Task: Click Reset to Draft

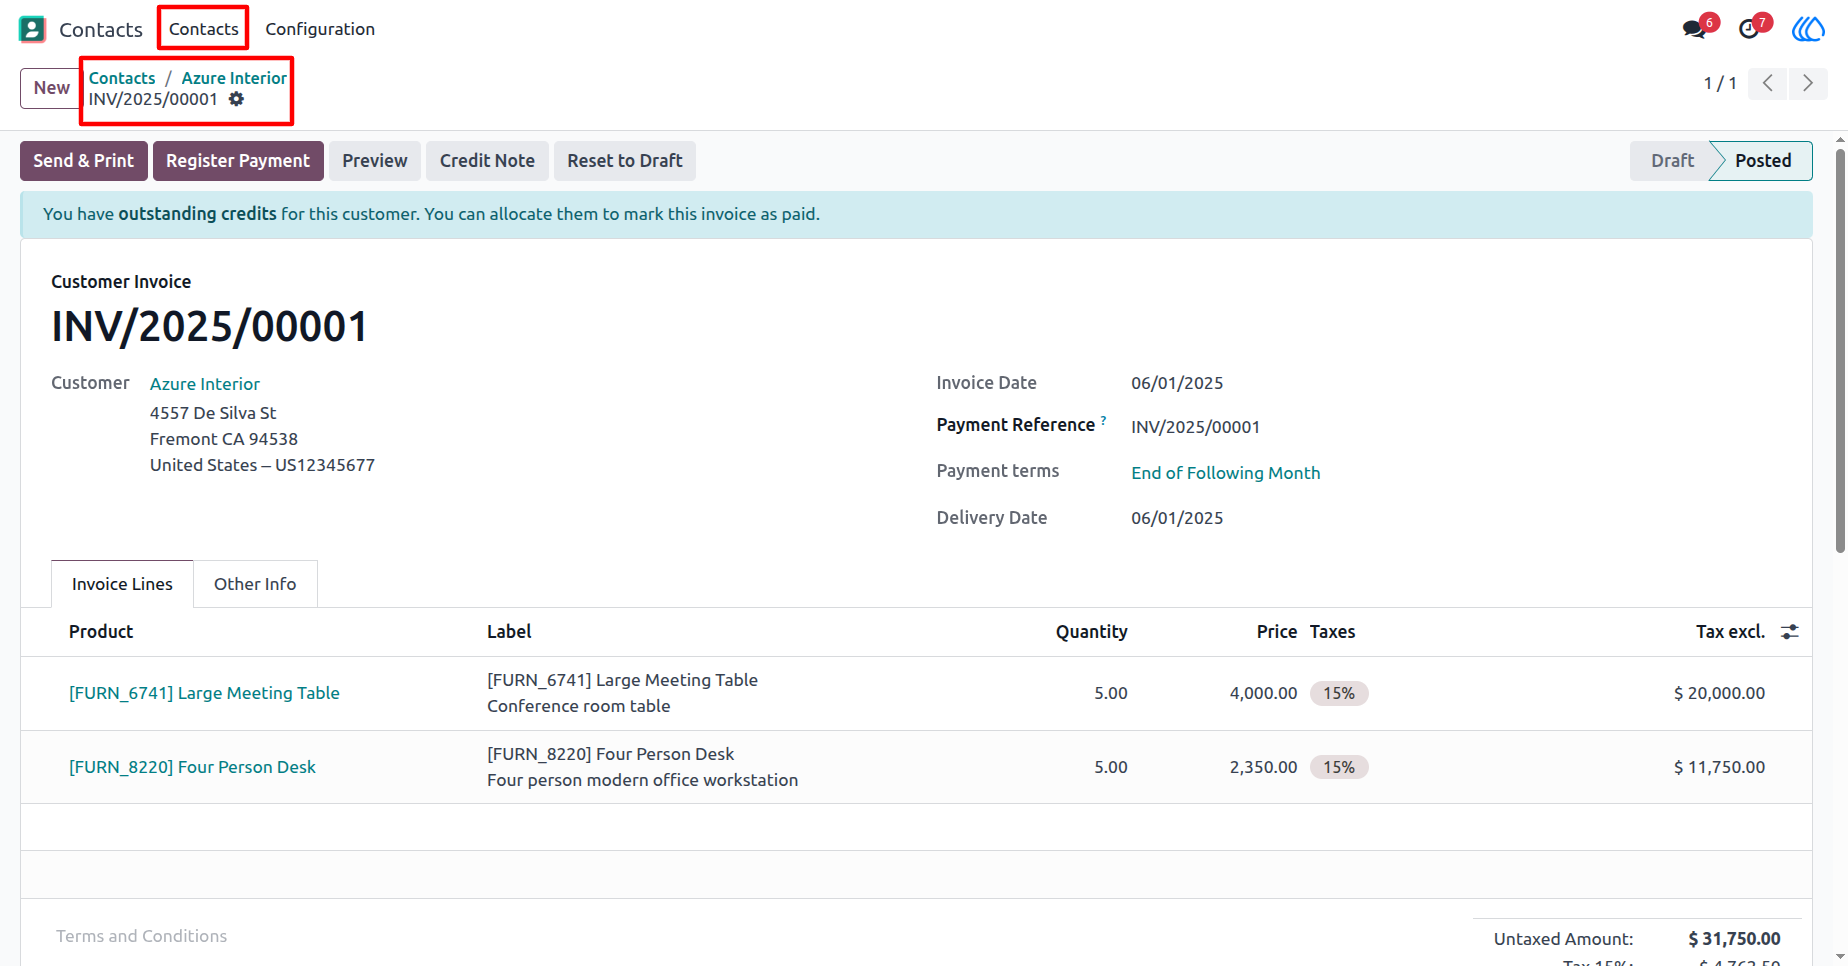Action: point(625,161)
